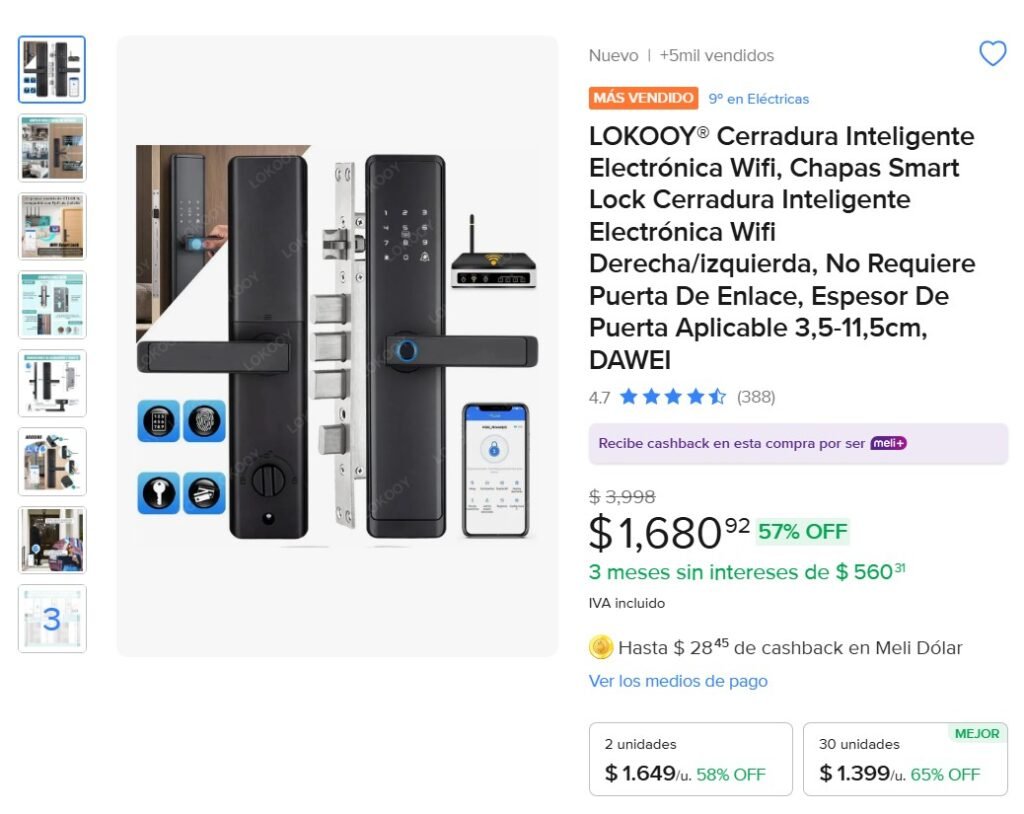
Task: Add the smart lock to favorites
Action: click(993, 54)
